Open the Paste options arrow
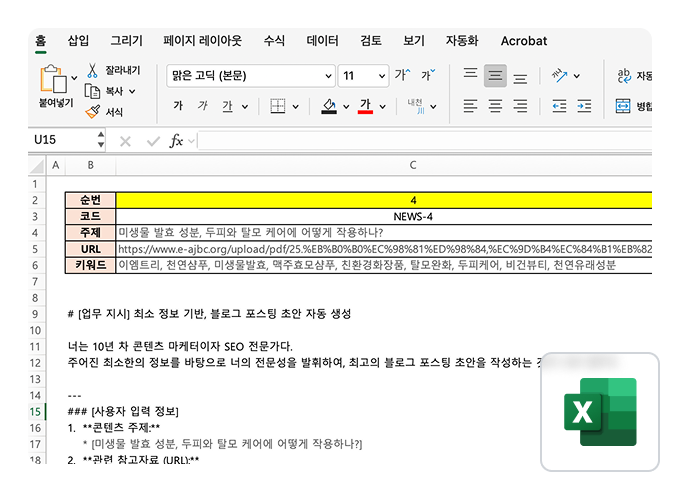This screenshot has height=500, width=680. (x=75, y=78)
